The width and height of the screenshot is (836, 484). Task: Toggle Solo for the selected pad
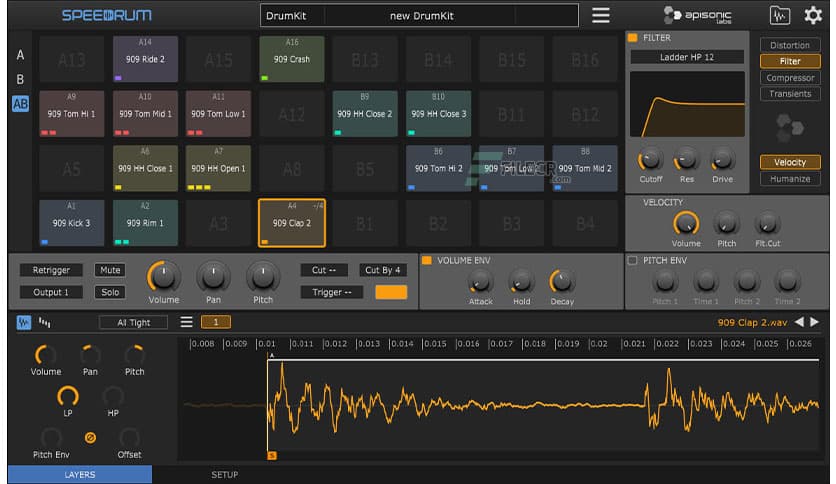tap(110, 292)
